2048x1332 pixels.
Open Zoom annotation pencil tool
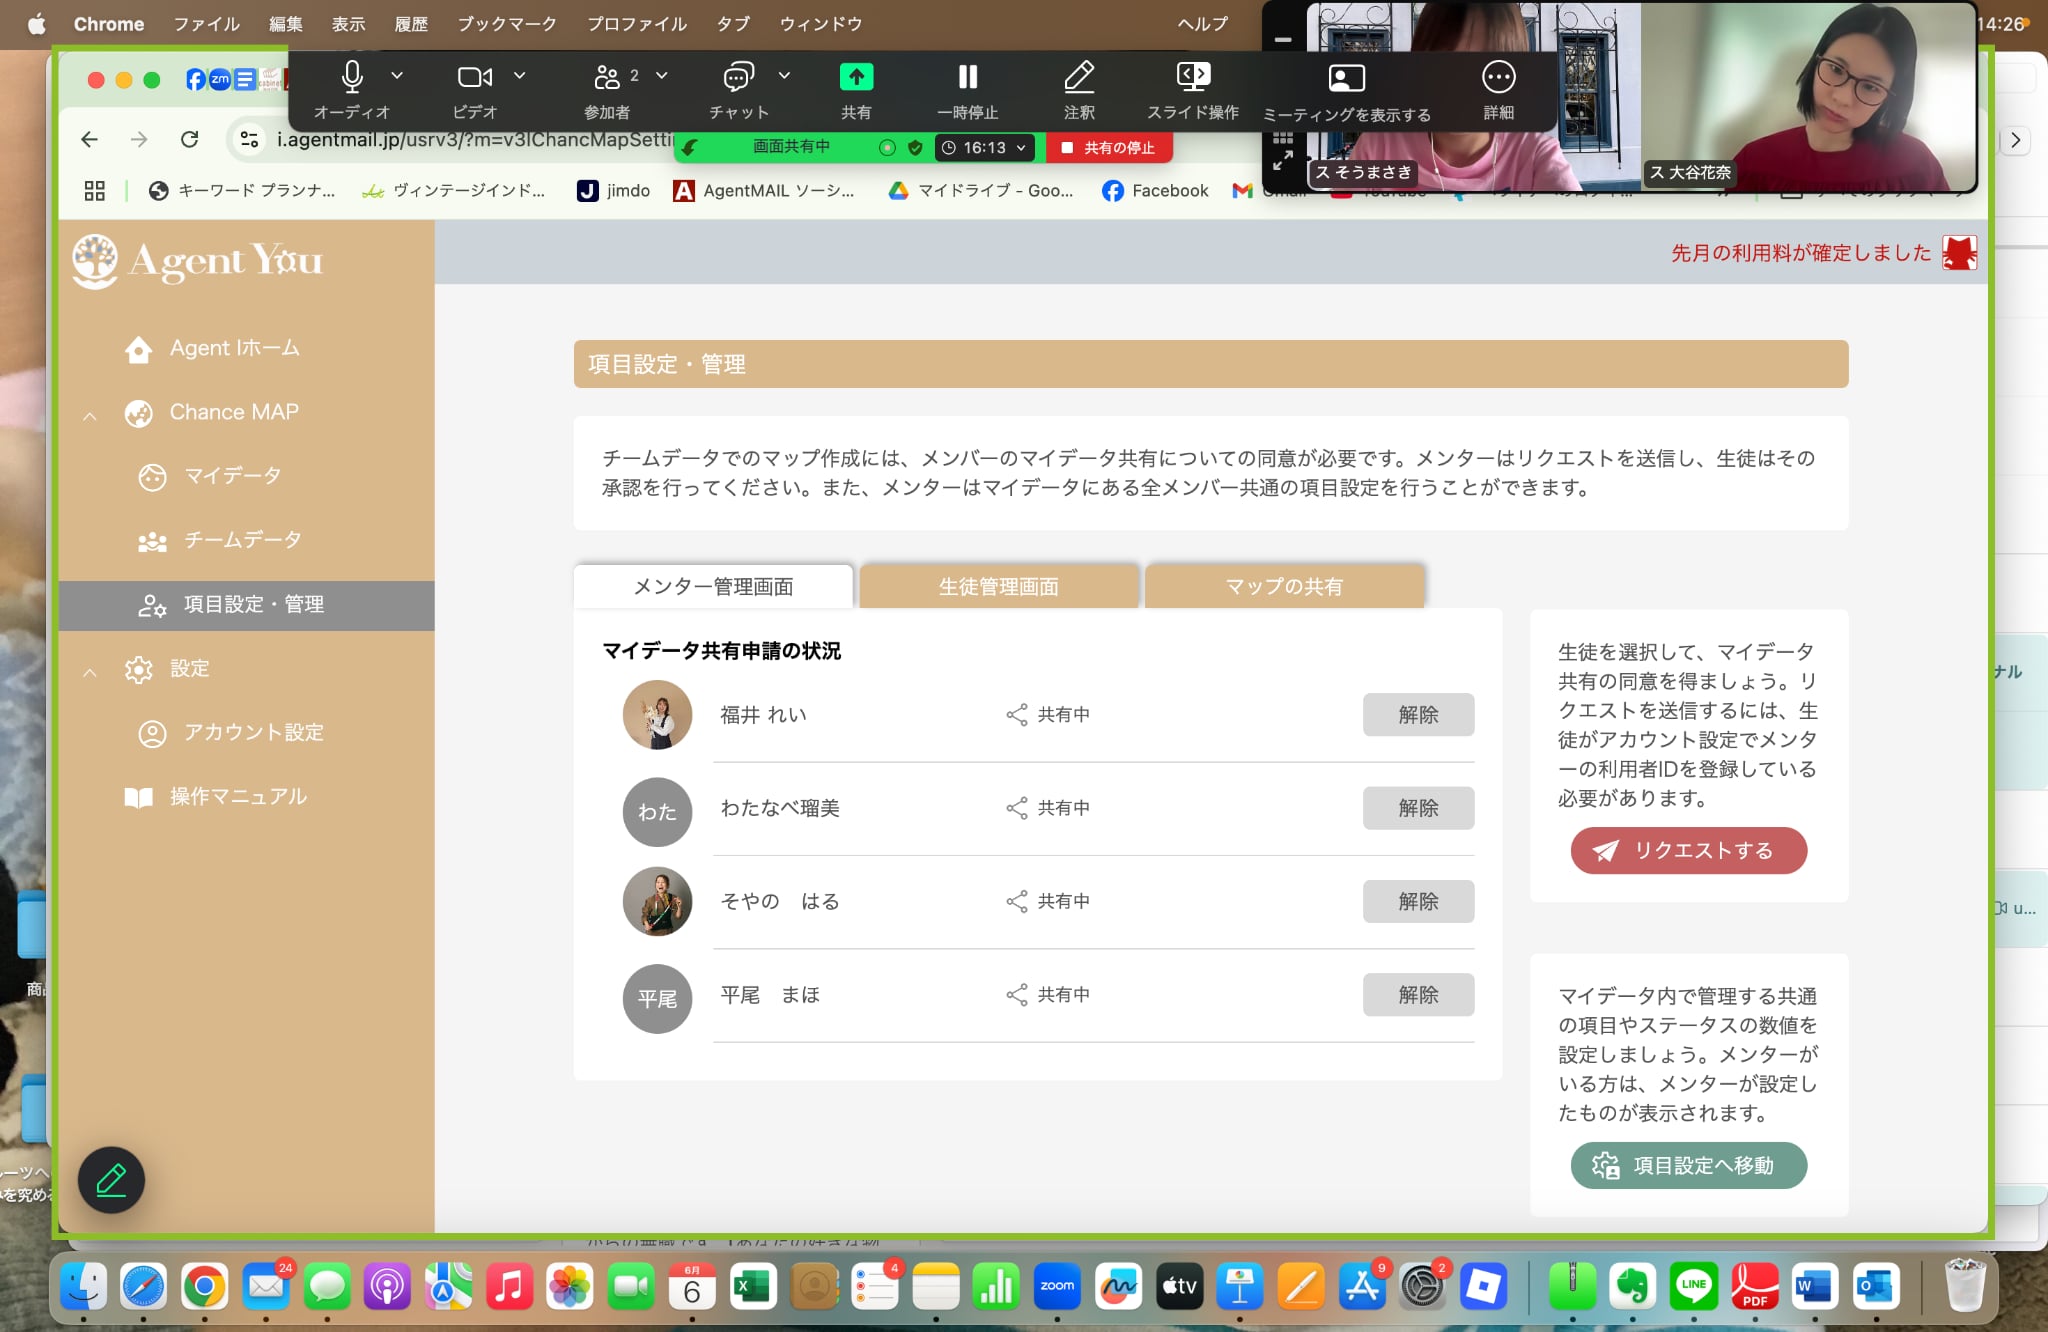[x=1079, y=77]
